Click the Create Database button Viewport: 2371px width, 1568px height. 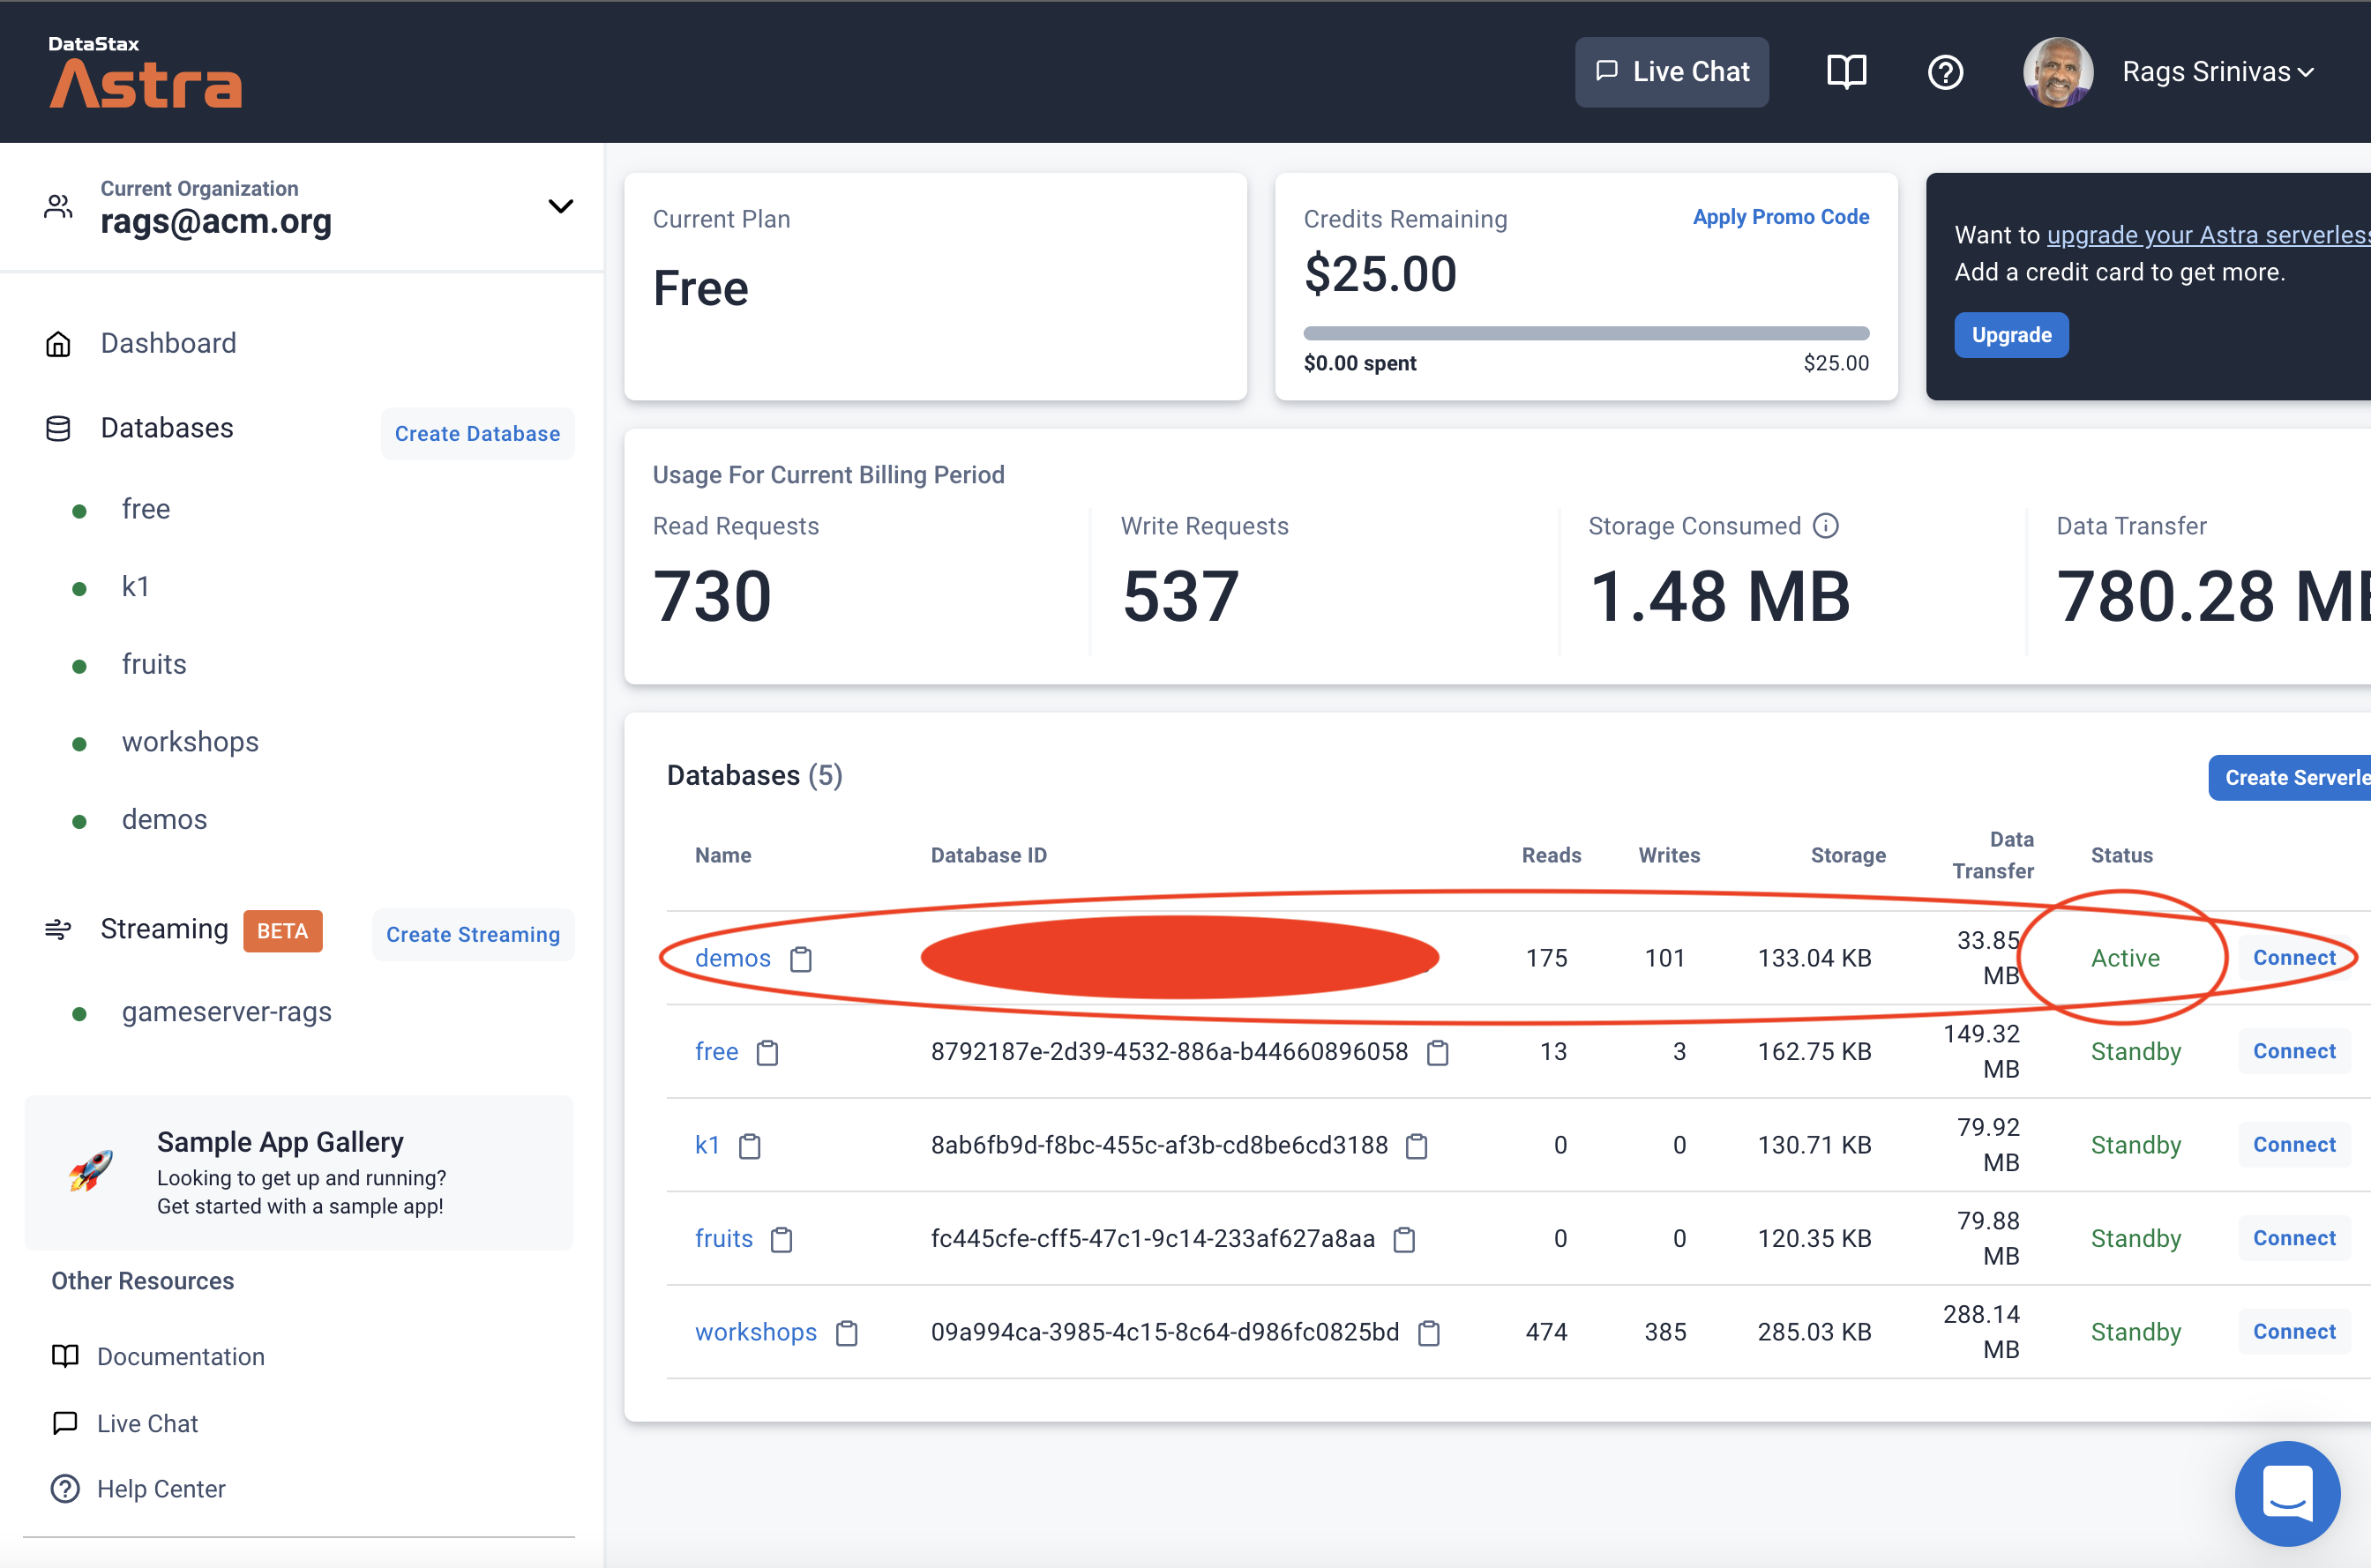pyautogui.click(x=477, y=434)
